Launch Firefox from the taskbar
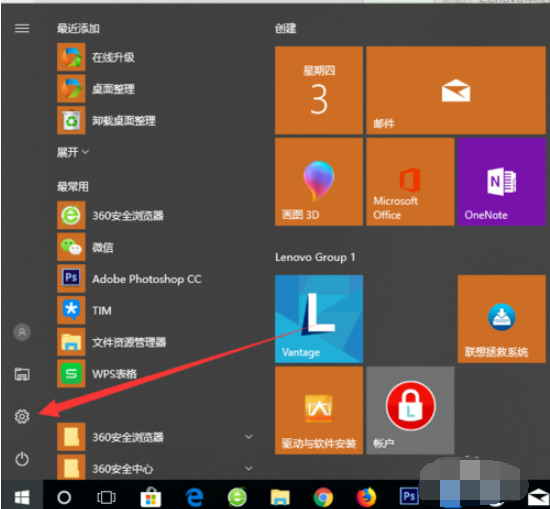Viewport: 550px width, 509px height. pos(366,497)
